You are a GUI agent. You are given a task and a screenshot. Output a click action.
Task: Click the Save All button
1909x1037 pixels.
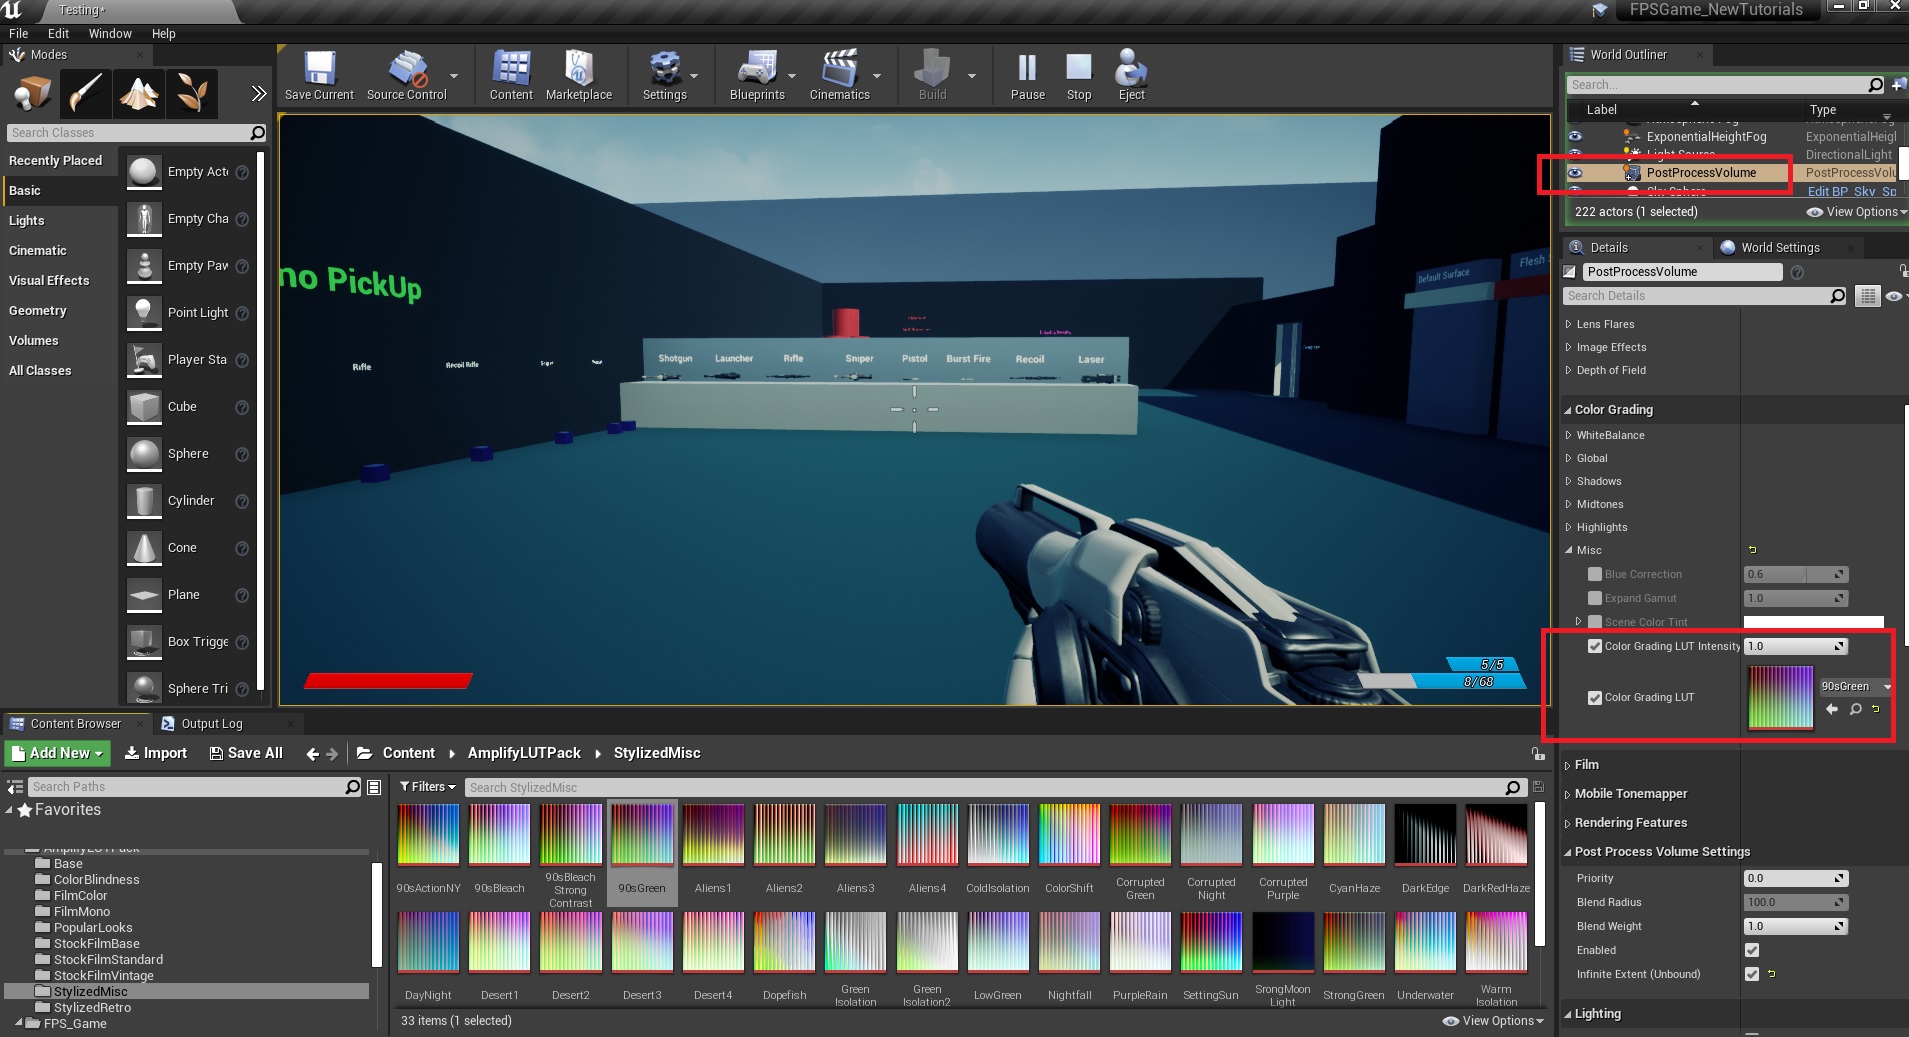click(246, 753)
